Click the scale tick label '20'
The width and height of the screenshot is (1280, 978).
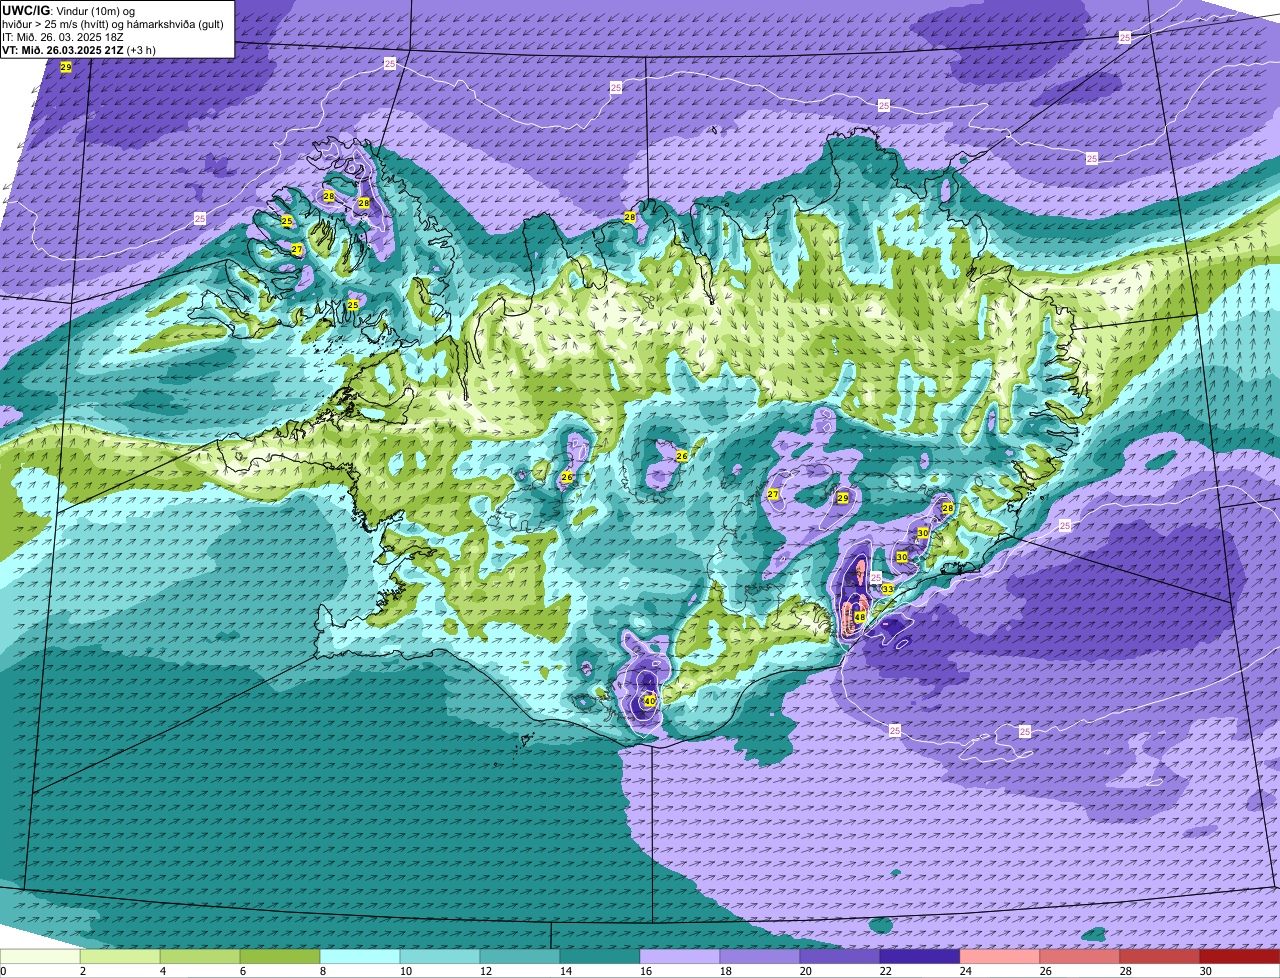806,971
